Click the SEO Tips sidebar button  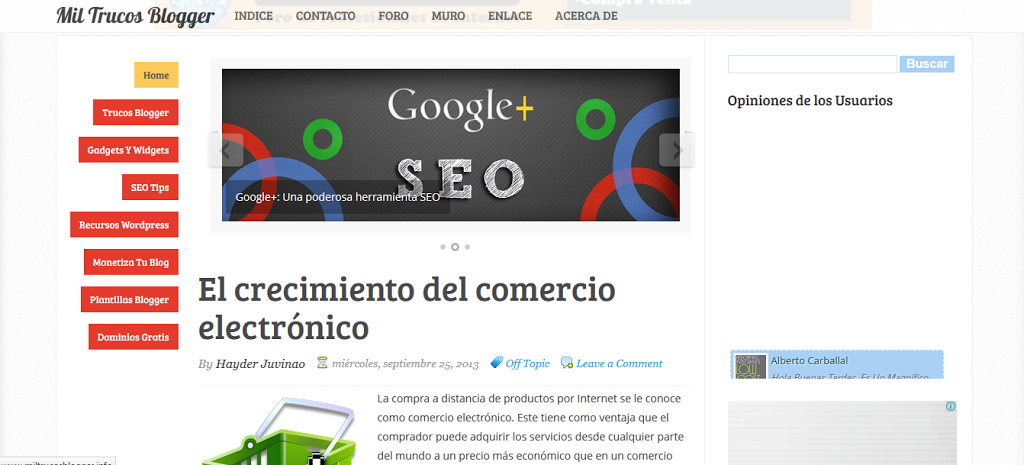[150, 187]
